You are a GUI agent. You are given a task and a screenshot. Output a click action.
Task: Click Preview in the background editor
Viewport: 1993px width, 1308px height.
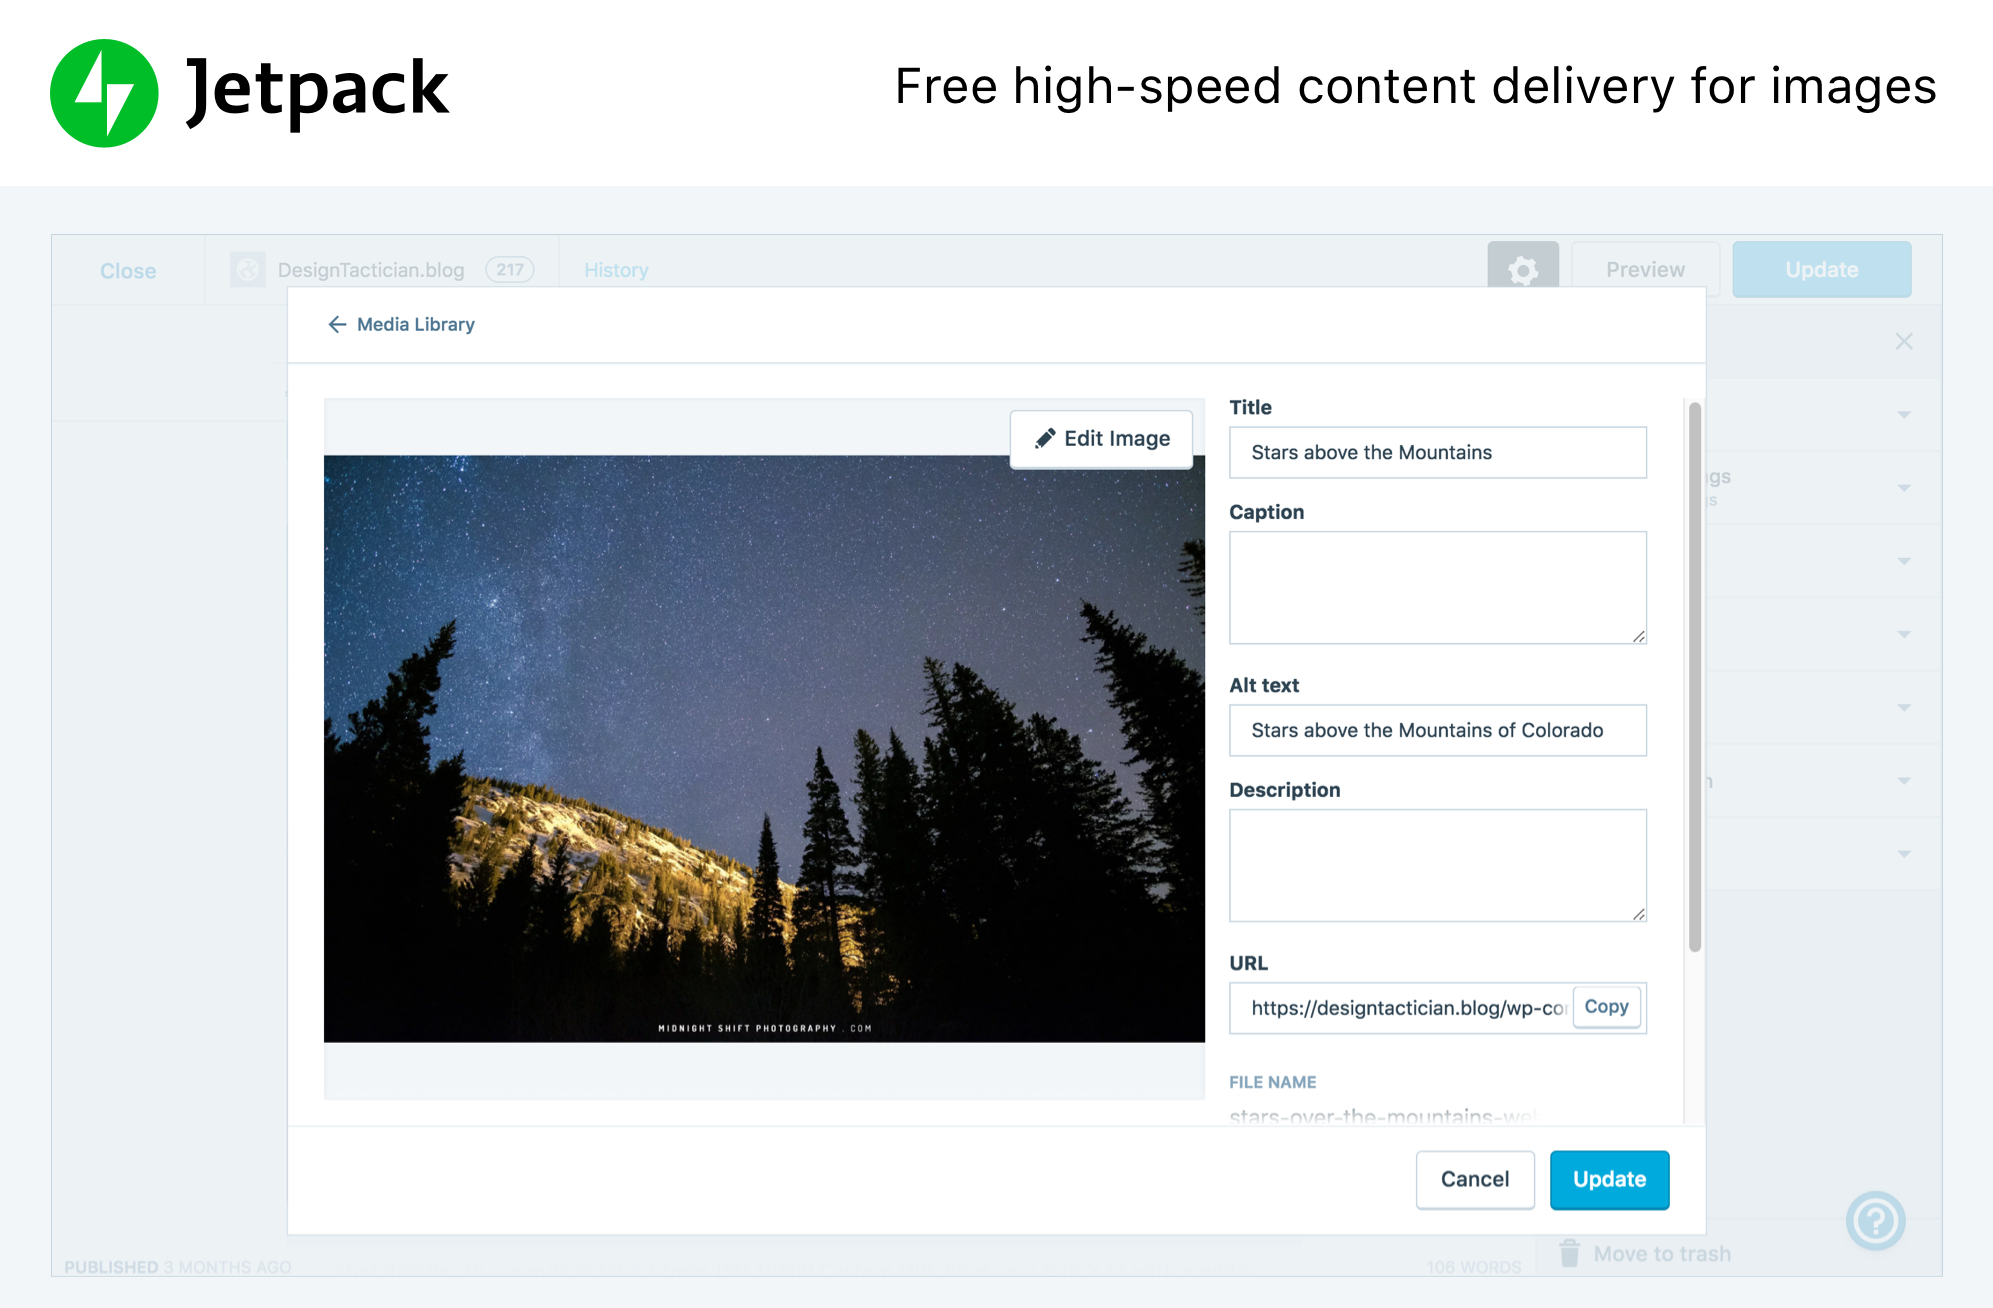[x=1645, y=269]
